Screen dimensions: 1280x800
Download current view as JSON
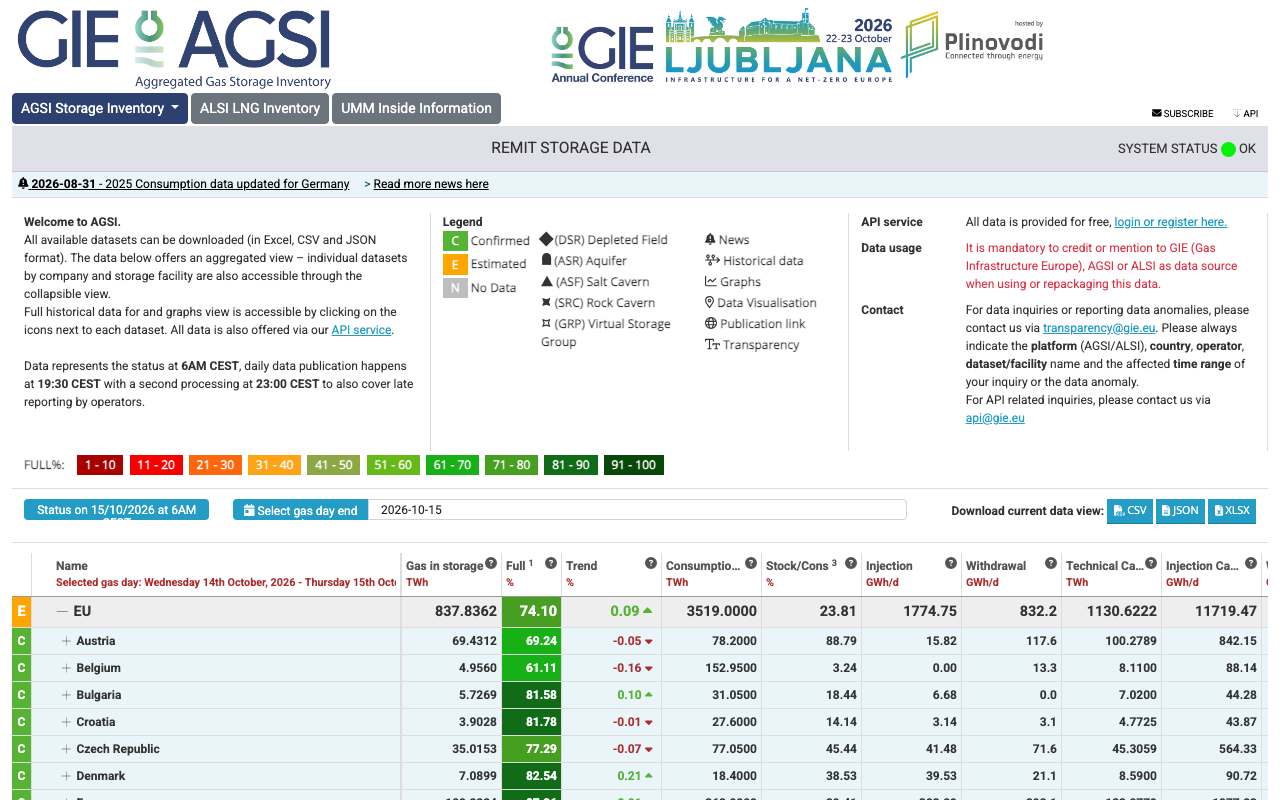pos(1180,510)
